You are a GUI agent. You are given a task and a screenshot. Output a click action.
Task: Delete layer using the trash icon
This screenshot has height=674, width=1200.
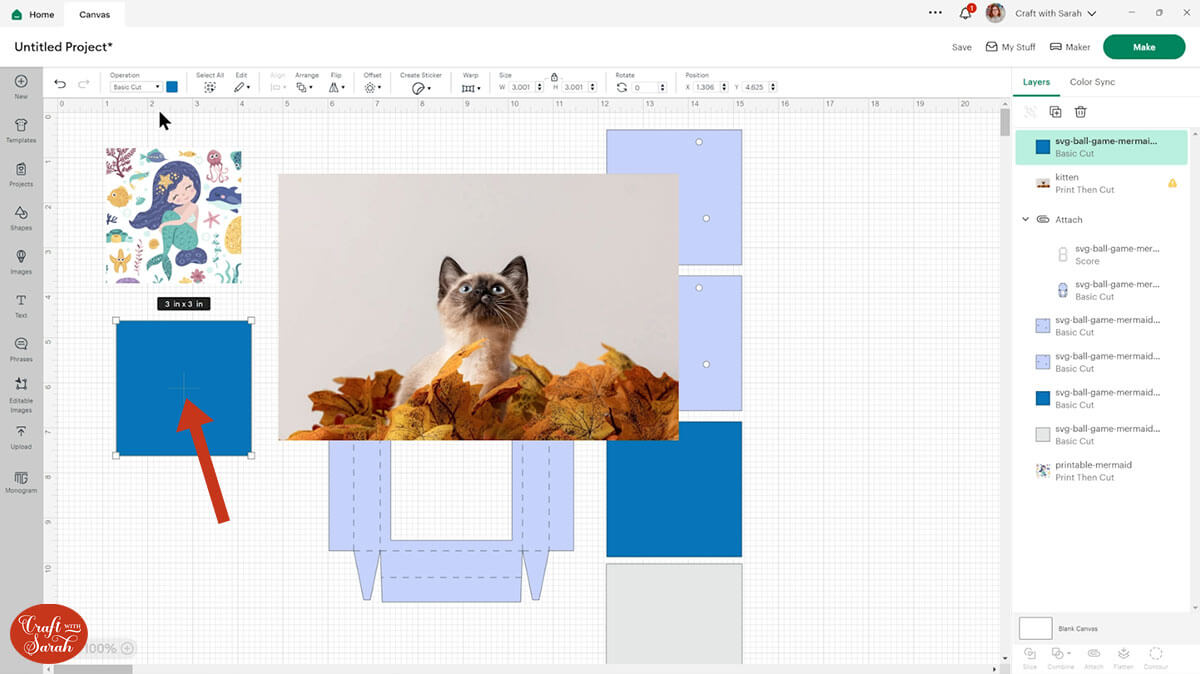[x=1080, y=112]
